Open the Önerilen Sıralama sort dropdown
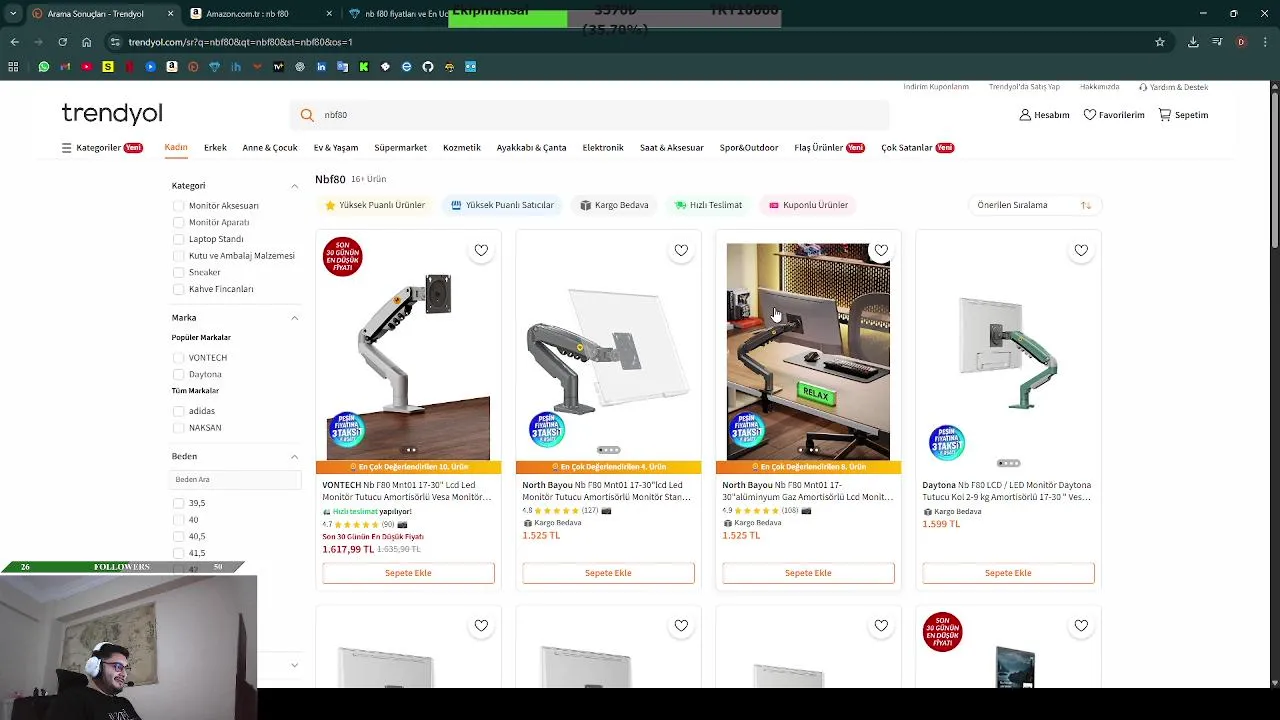 tap(1034, 205)
